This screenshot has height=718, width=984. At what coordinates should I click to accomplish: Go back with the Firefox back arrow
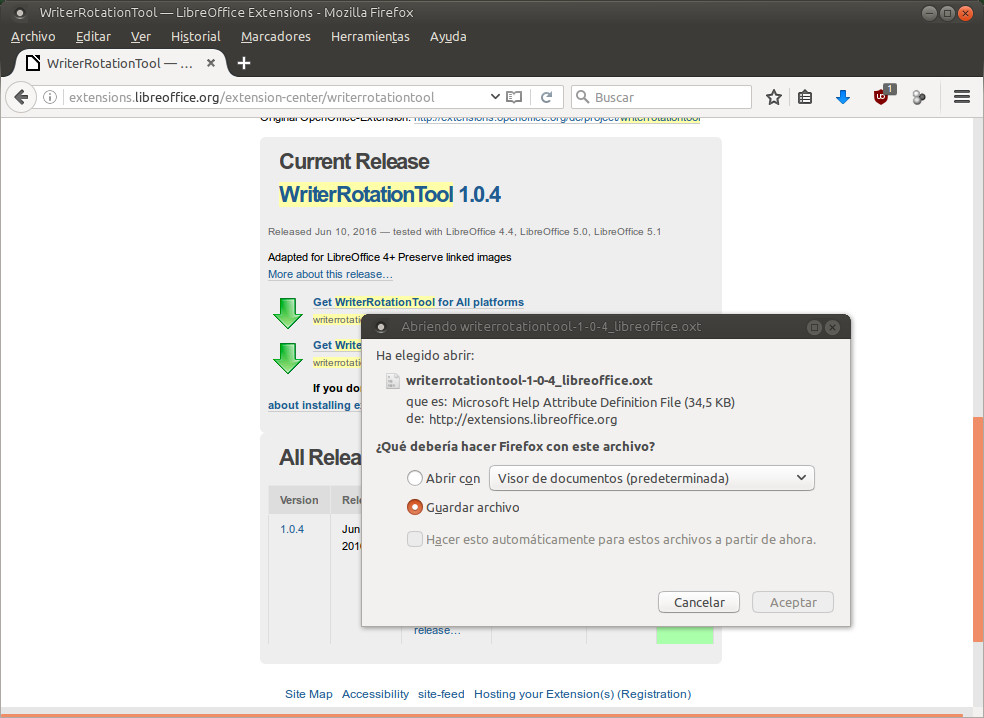(x=21, y=97)
